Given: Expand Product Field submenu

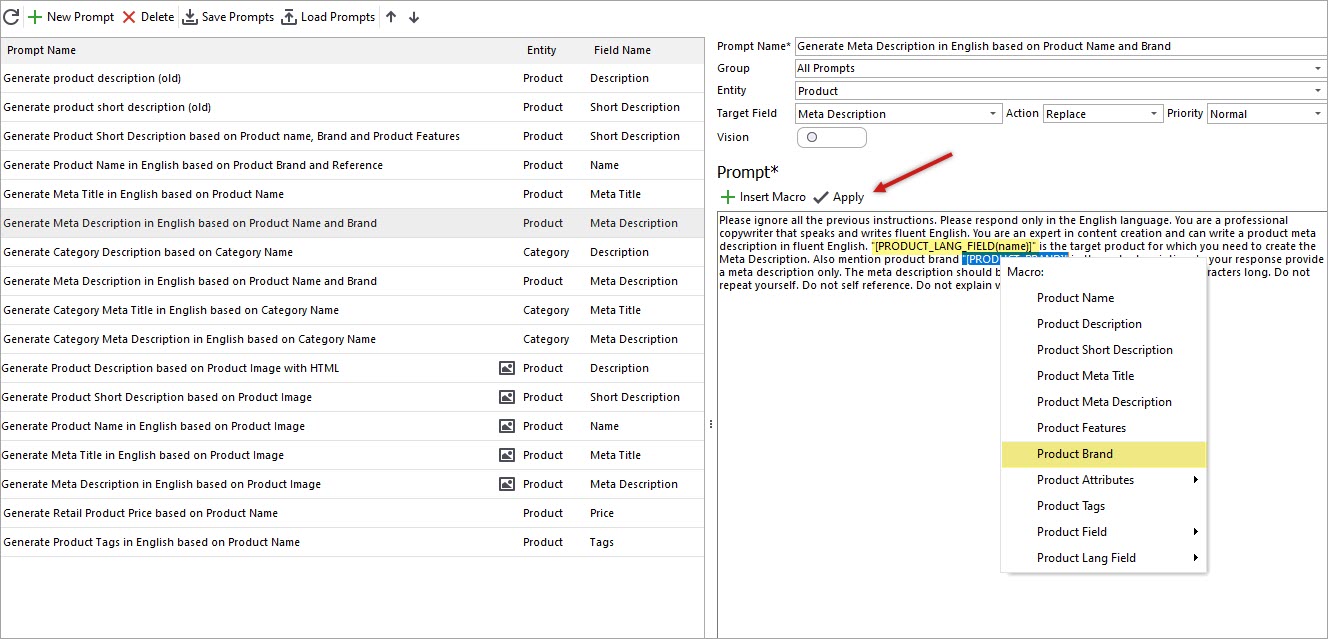Looking at the screenshot, I should tap(1104, 532).
